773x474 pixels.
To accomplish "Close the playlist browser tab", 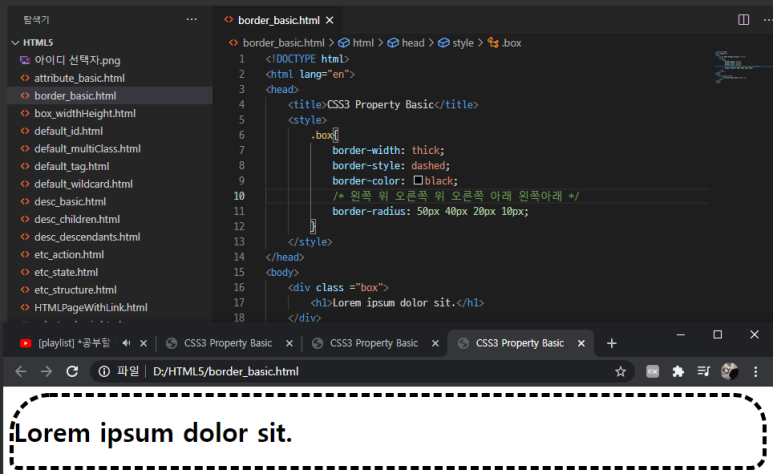I will tap(143, 343).
